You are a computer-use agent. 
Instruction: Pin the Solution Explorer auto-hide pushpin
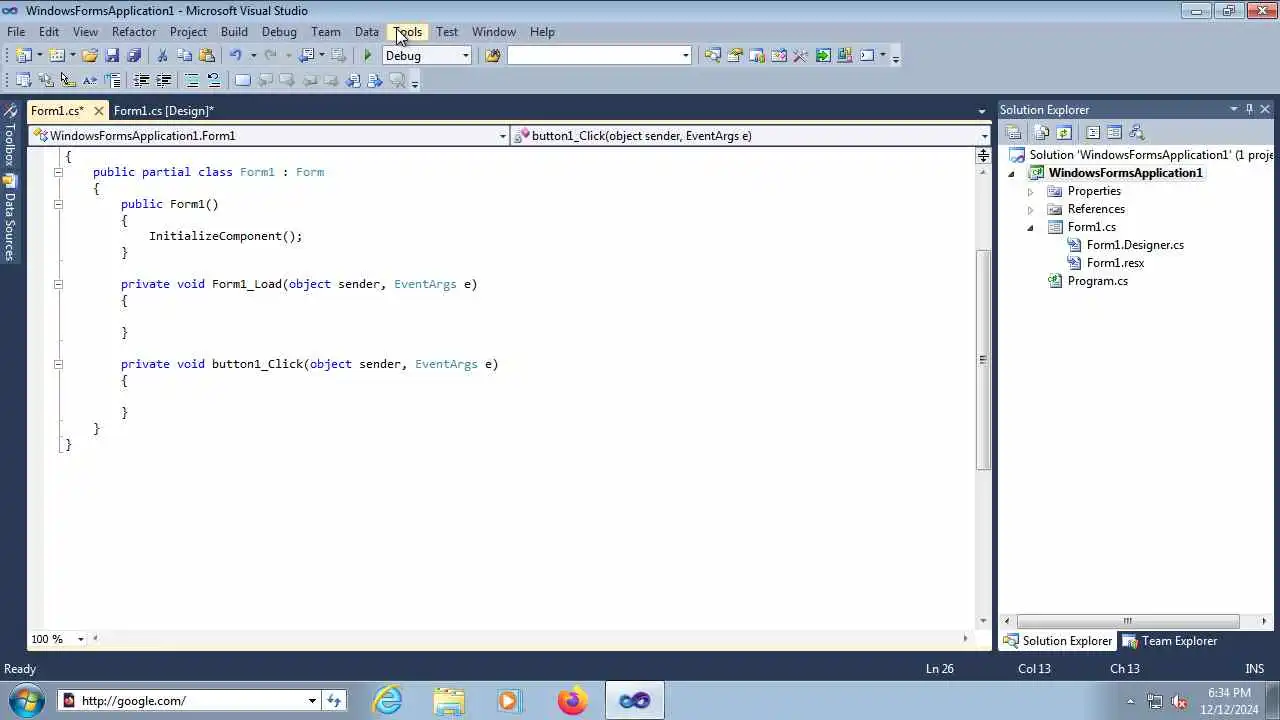coord(1249,109)
